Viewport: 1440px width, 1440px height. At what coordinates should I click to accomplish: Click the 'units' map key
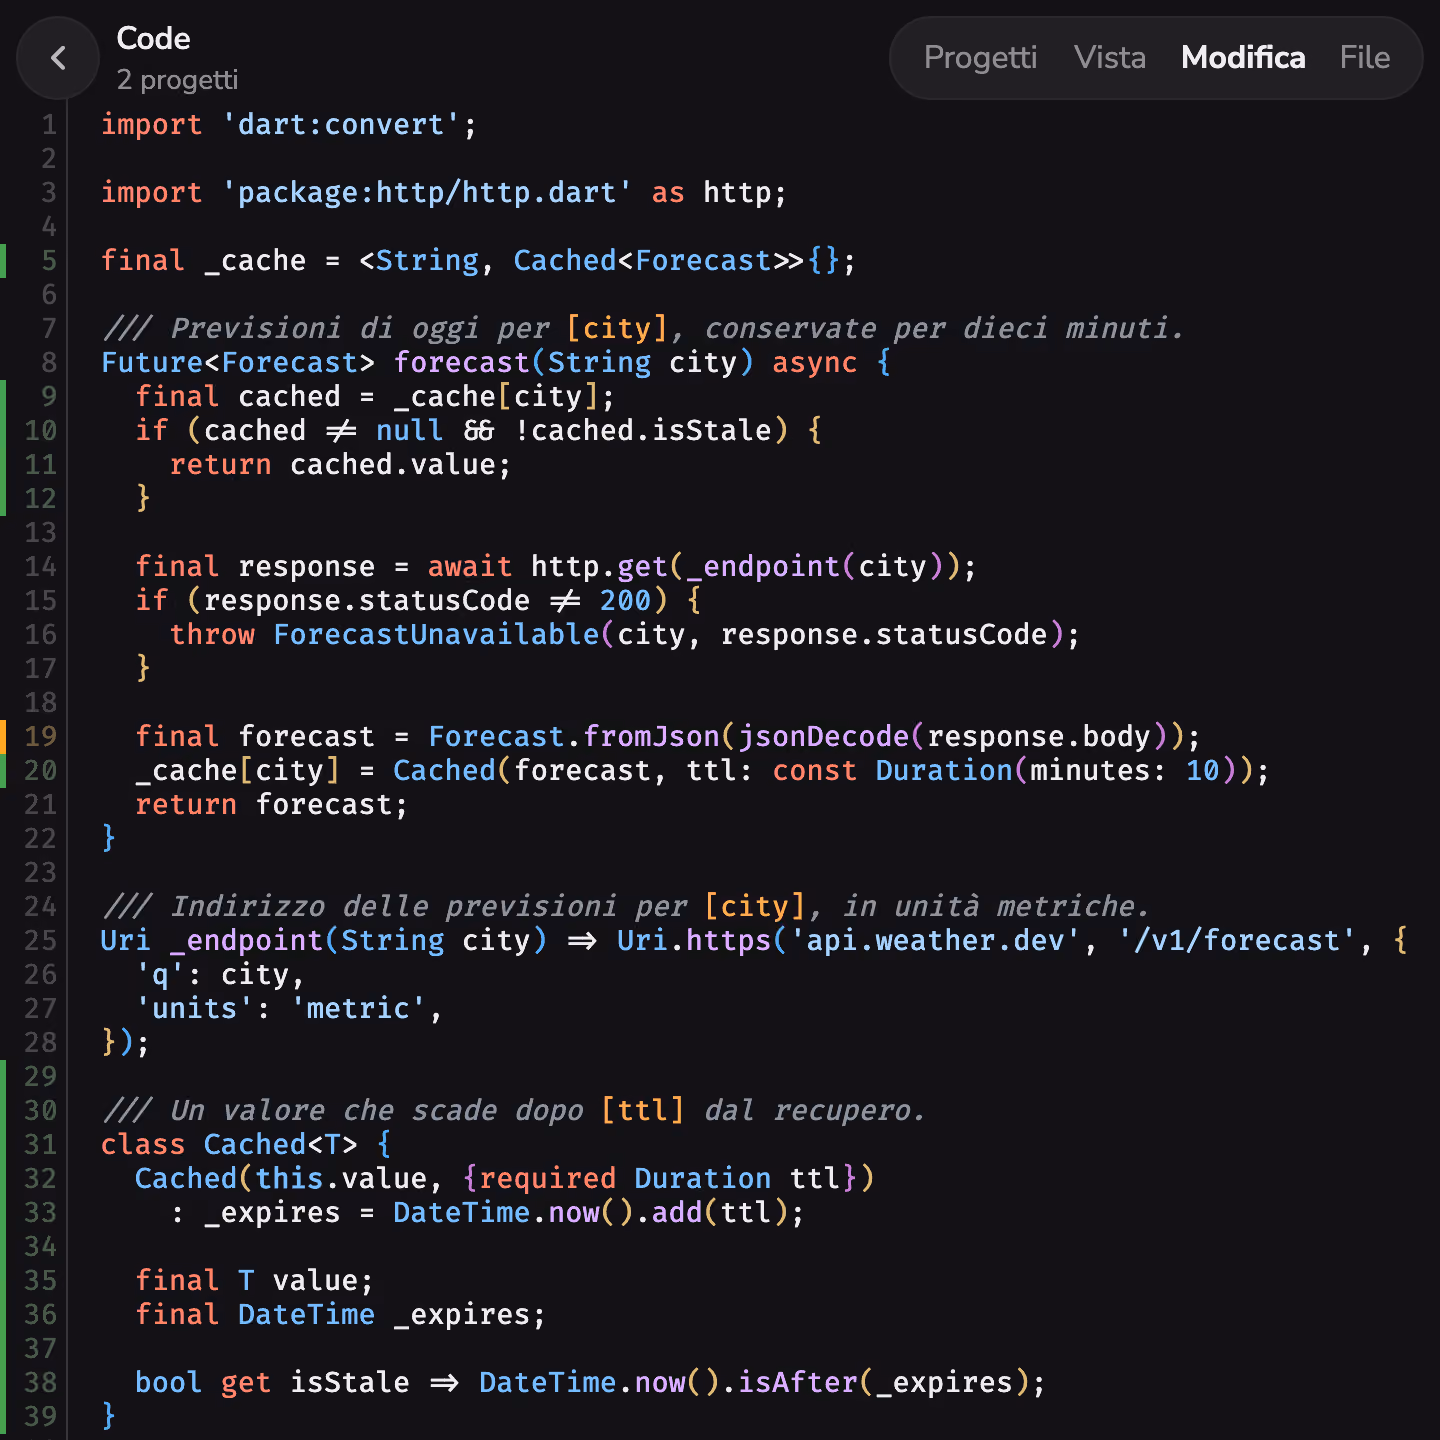coord(194,1009)
